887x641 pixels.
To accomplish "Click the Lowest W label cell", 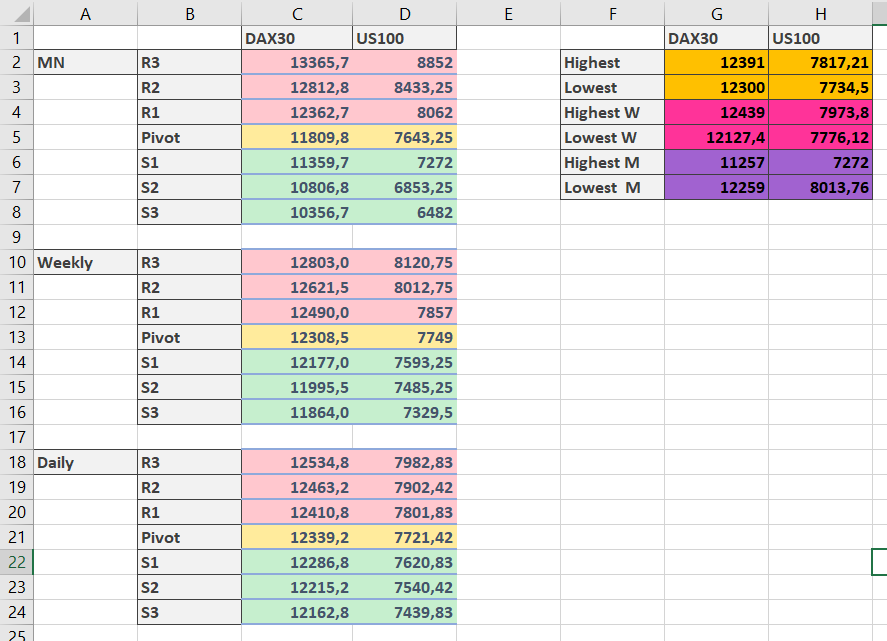I will tap(613, 137).
